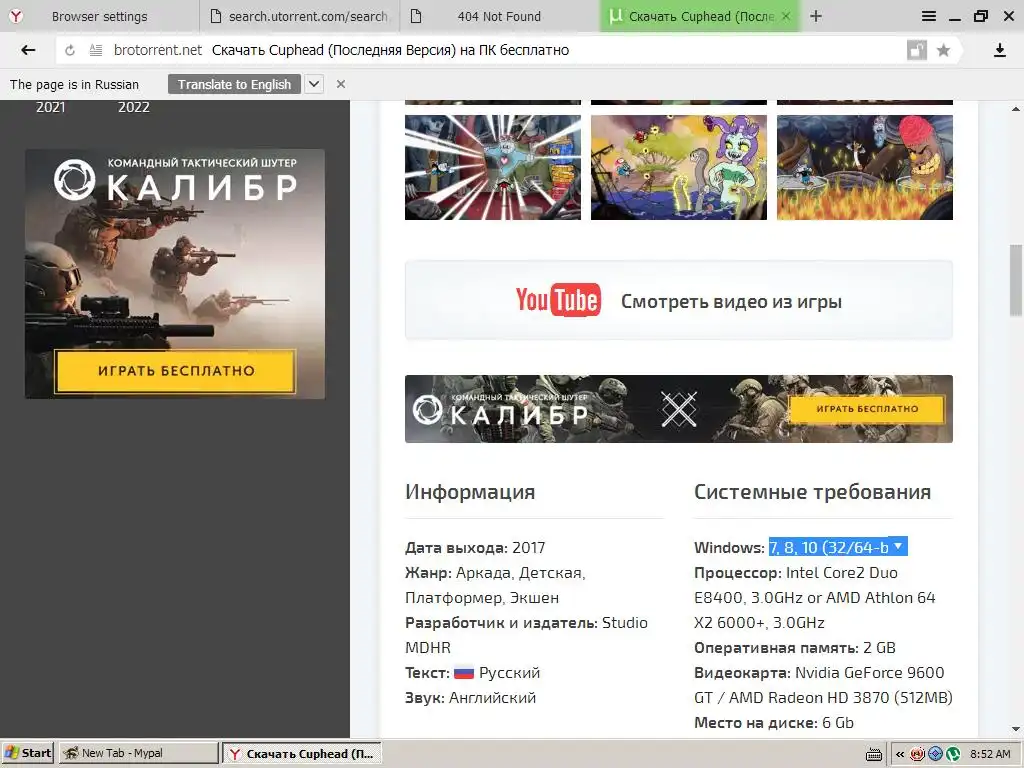
Task: Open the Cuphead heart boss screenshot thumbnail
Action: point(492,167)
